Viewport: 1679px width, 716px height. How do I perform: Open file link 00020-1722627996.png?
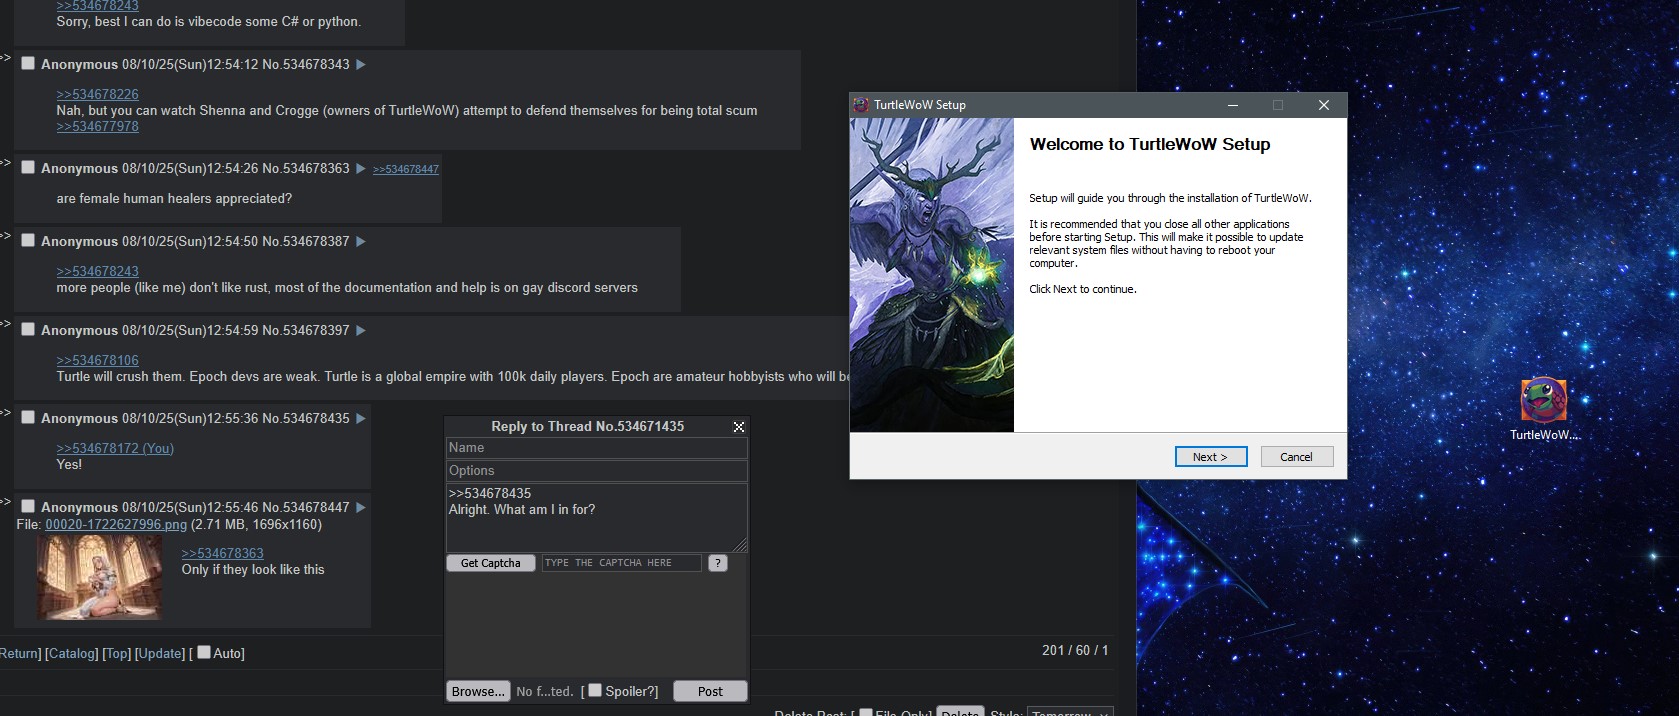pos(116,524)
